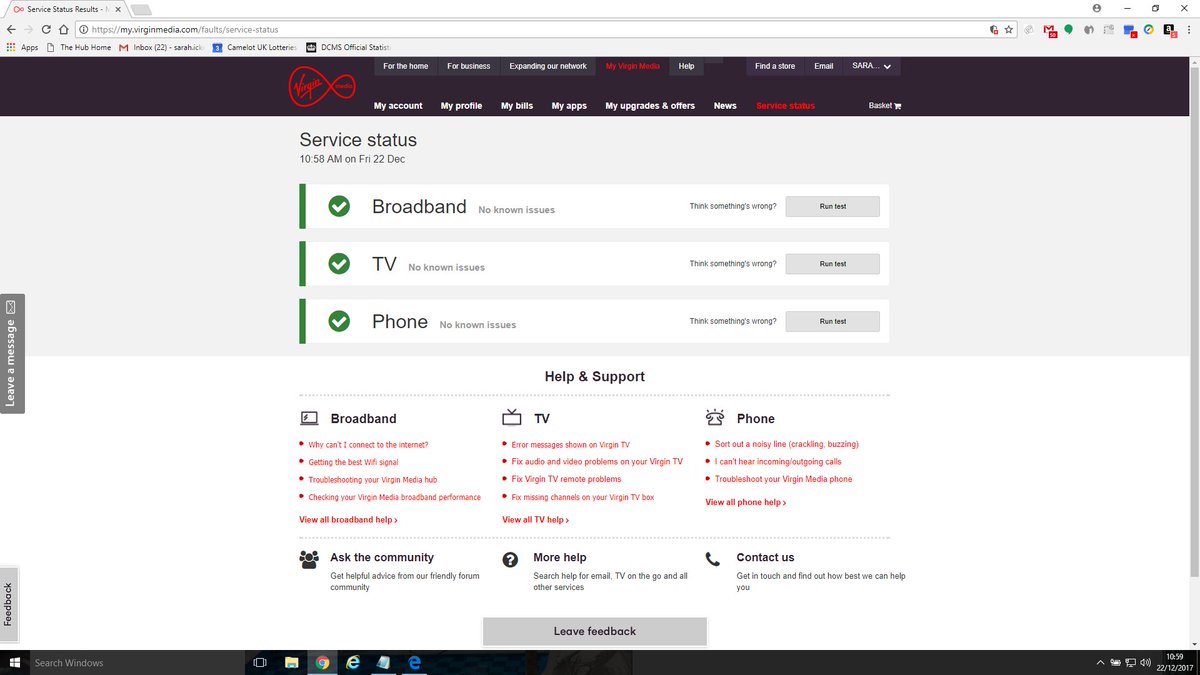Image resolution: width=1200 pixels, height=675 pixels.
Task: Open My upgrades & offers menu
Action: 650,106
